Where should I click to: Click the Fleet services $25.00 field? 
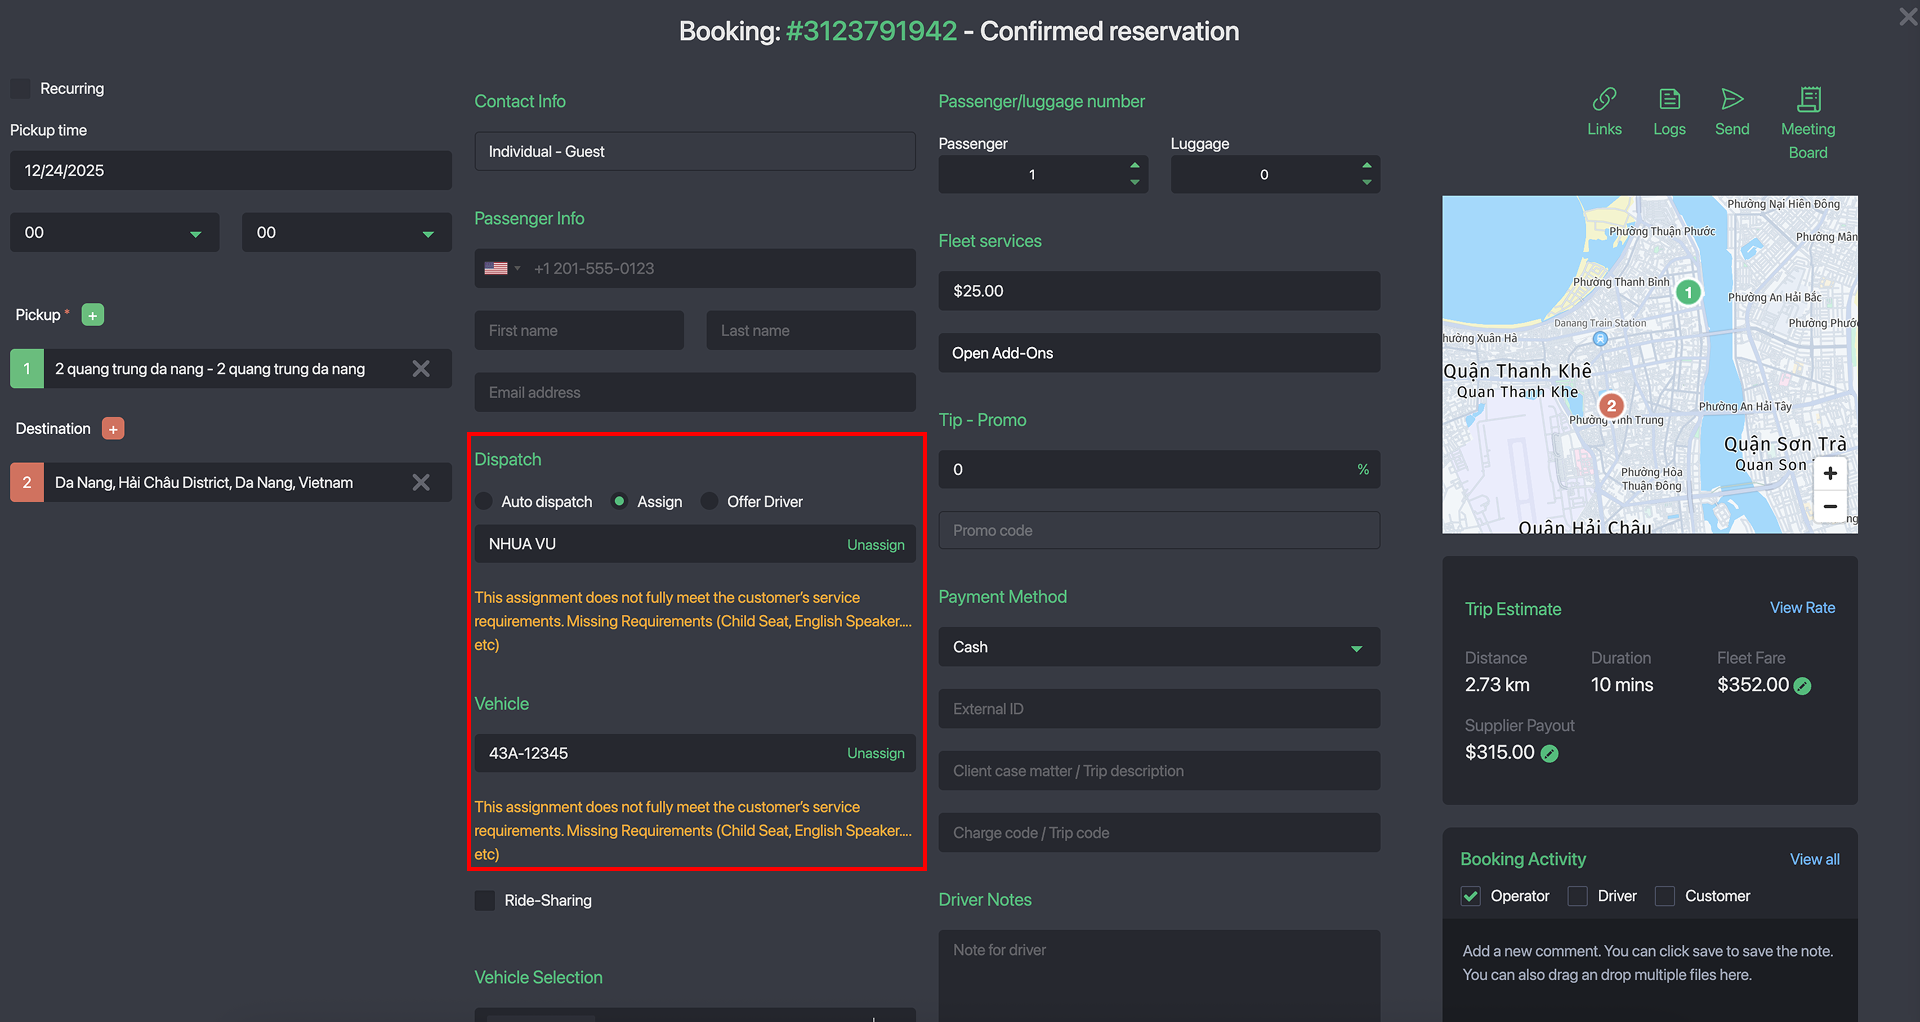click(1159, 291)
